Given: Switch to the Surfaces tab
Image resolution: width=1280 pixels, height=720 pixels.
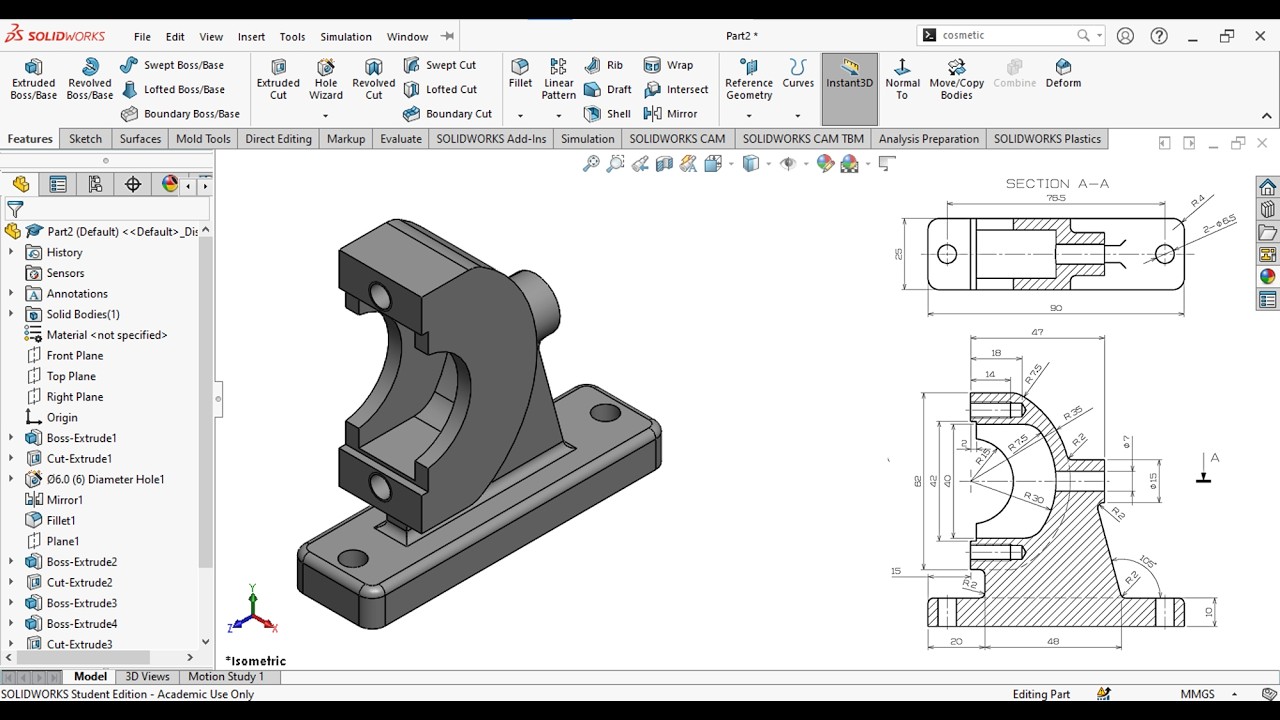Looking at the screenshot, I should pyautogui.click(x=140, y=139).
